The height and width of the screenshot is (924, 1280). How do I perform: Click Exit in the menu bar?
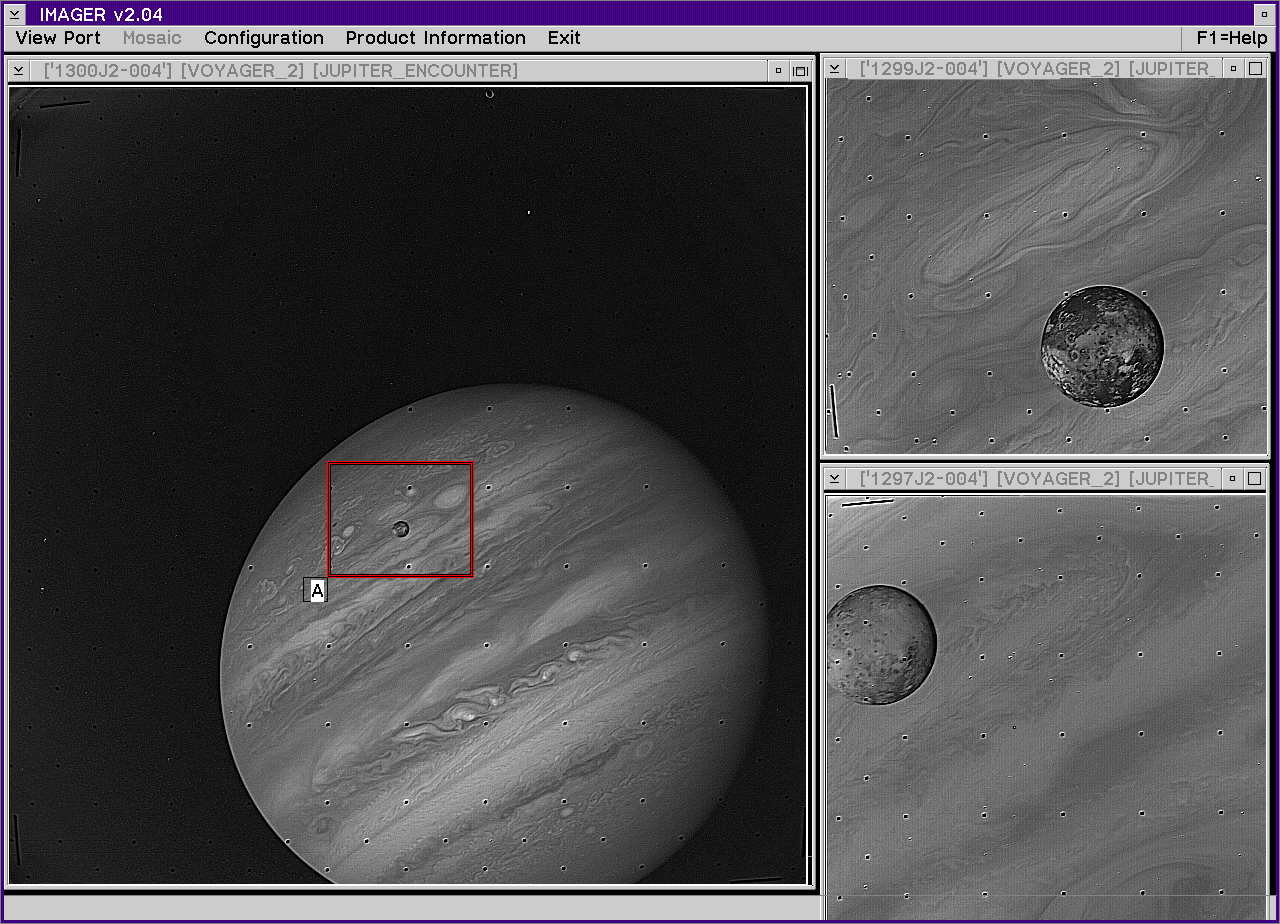pyautogui.click(x=564, y=38)
